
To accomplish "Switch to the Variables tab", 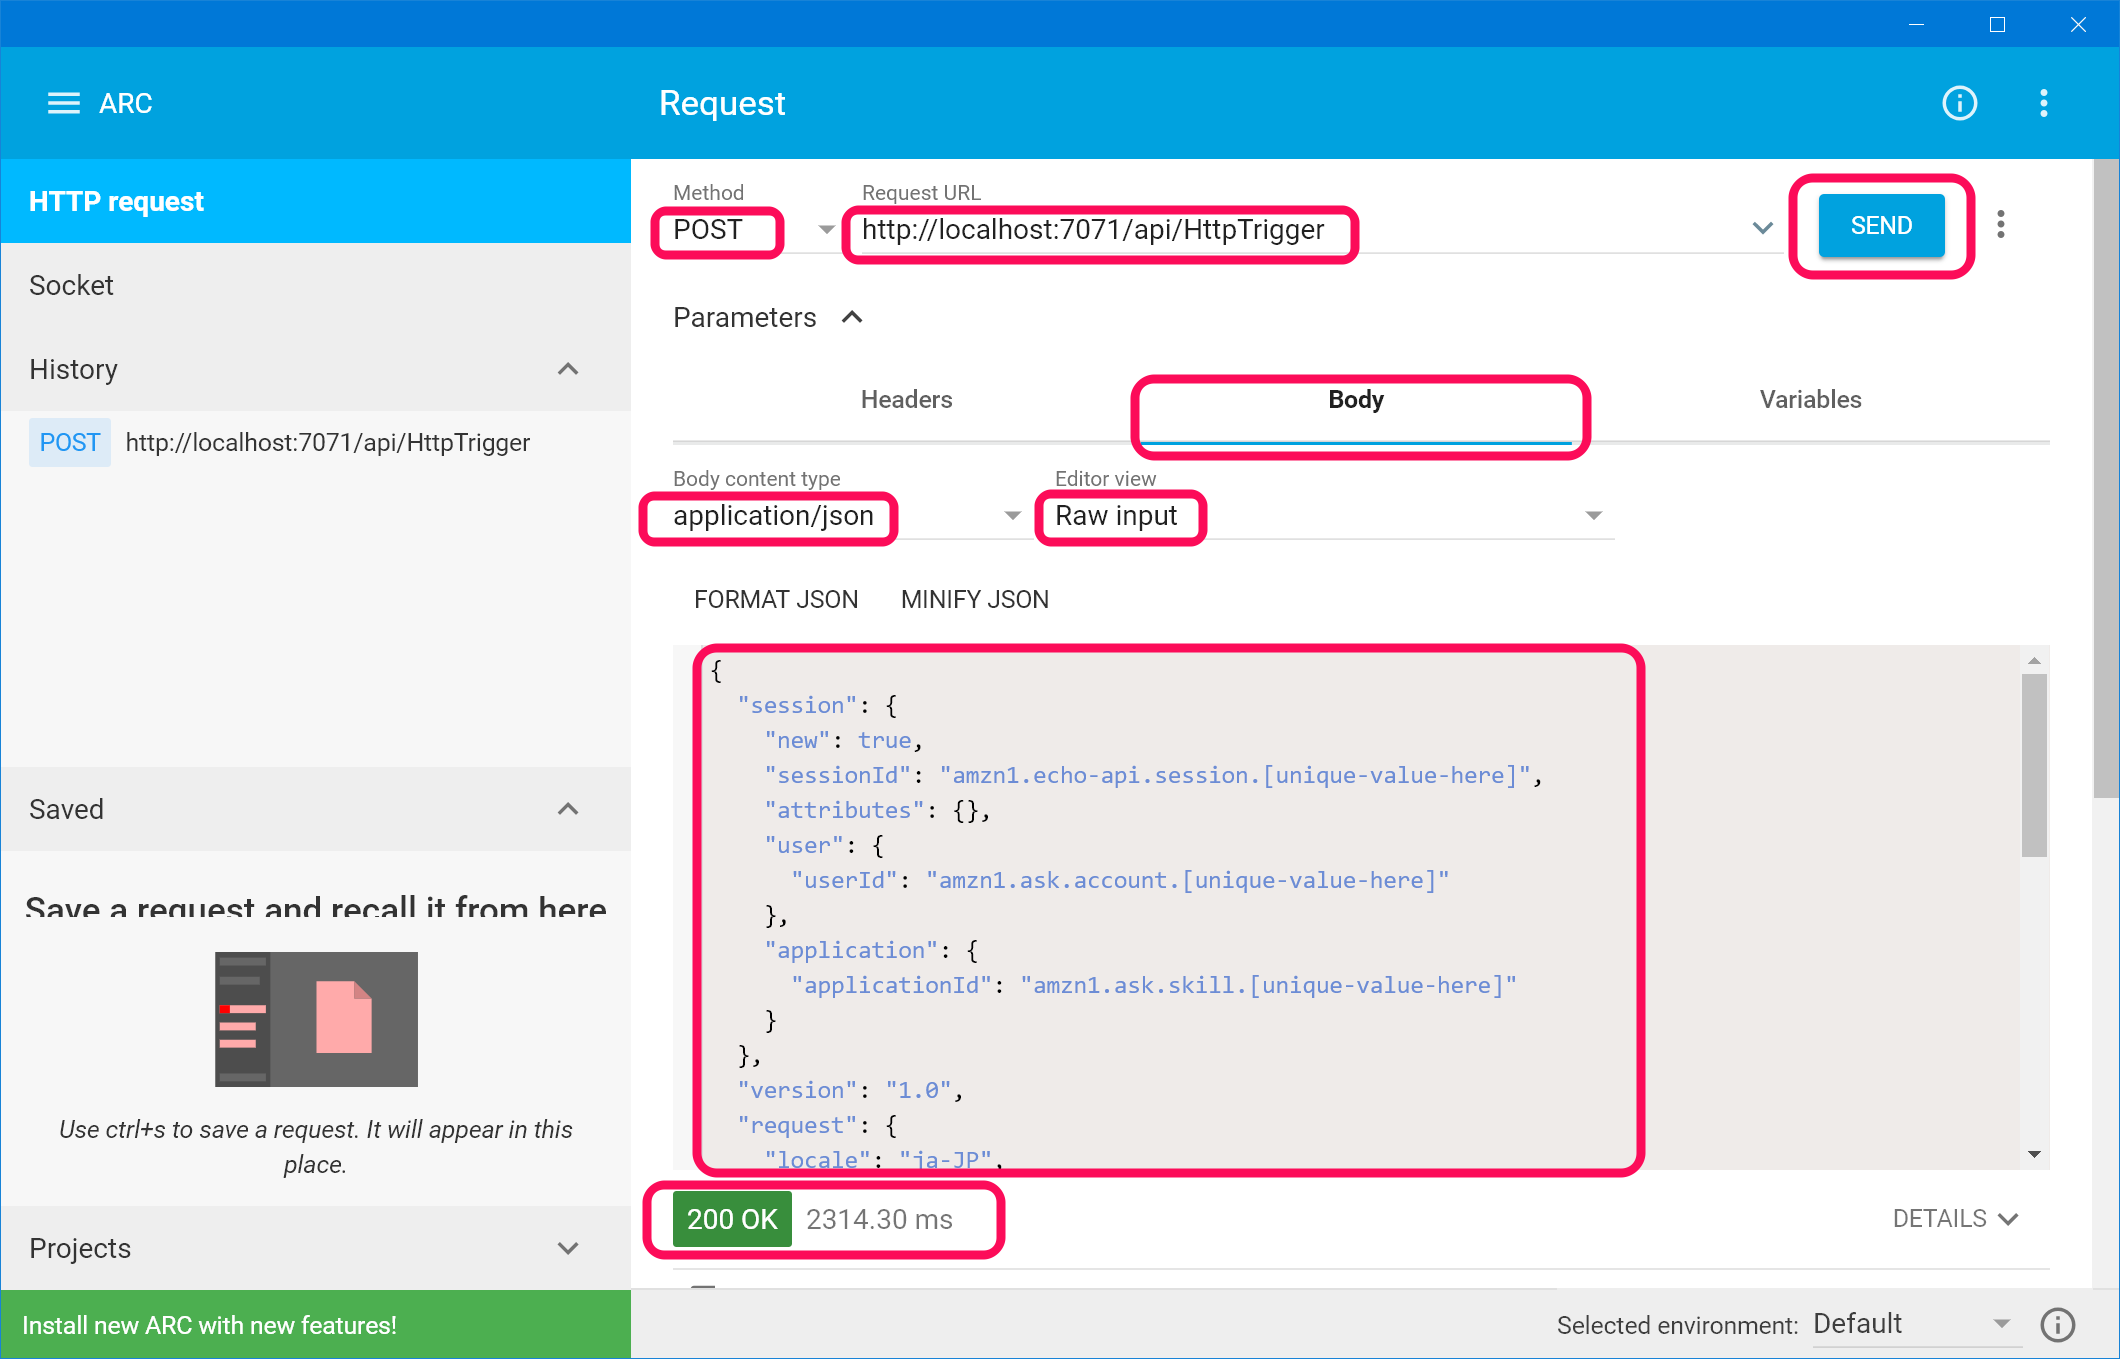I will [1809, 399].
